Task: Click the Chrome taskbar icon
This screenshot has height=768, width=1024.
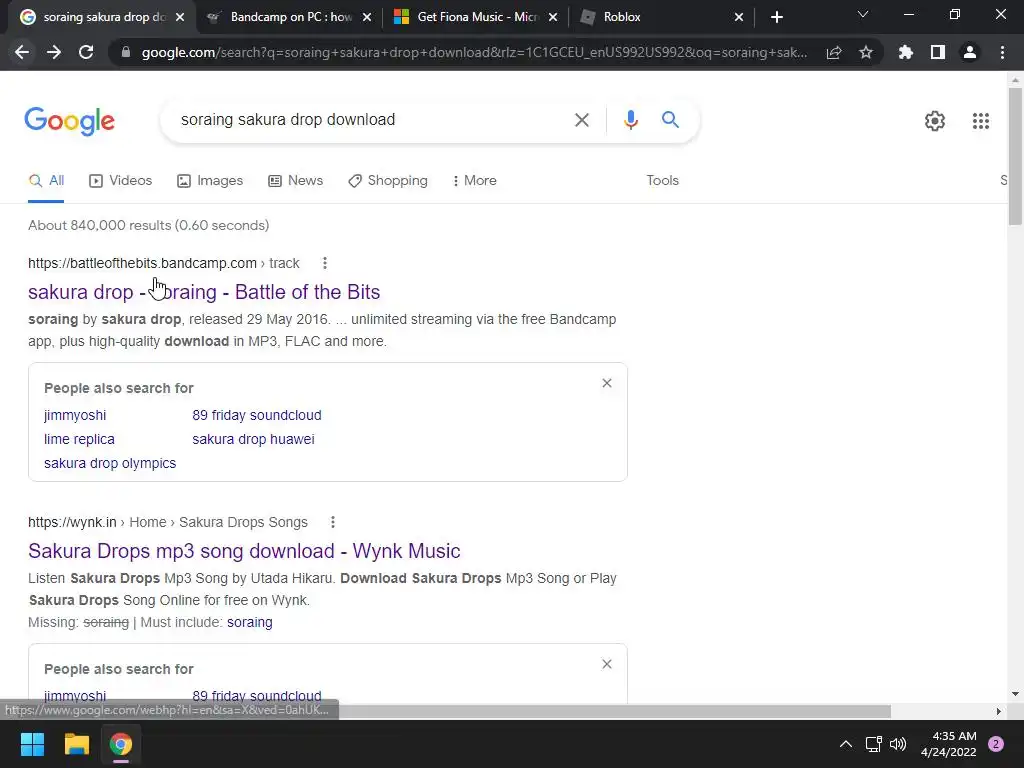Action: click(121, 744)
